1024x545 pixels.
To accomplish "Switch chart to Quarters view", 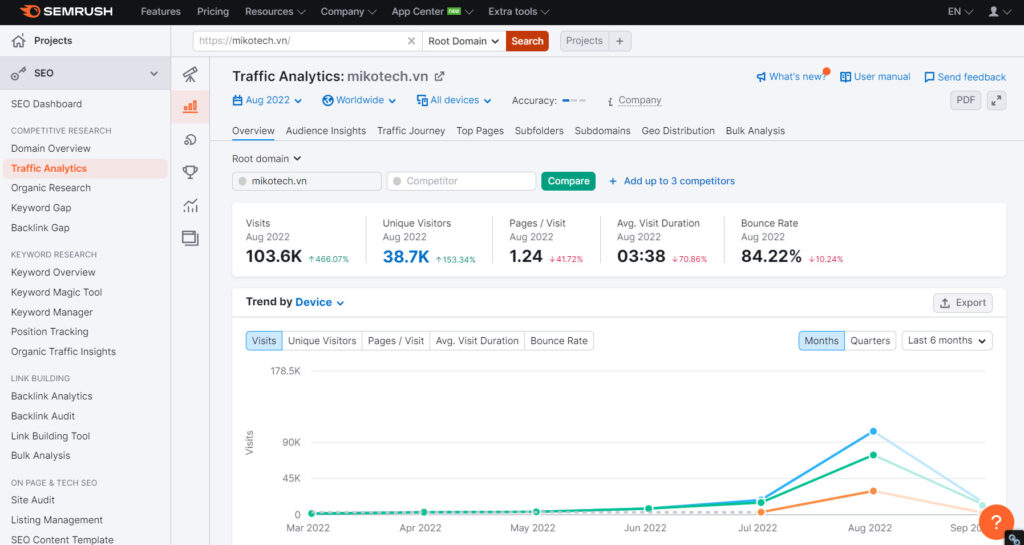I will tap(870, 341).
